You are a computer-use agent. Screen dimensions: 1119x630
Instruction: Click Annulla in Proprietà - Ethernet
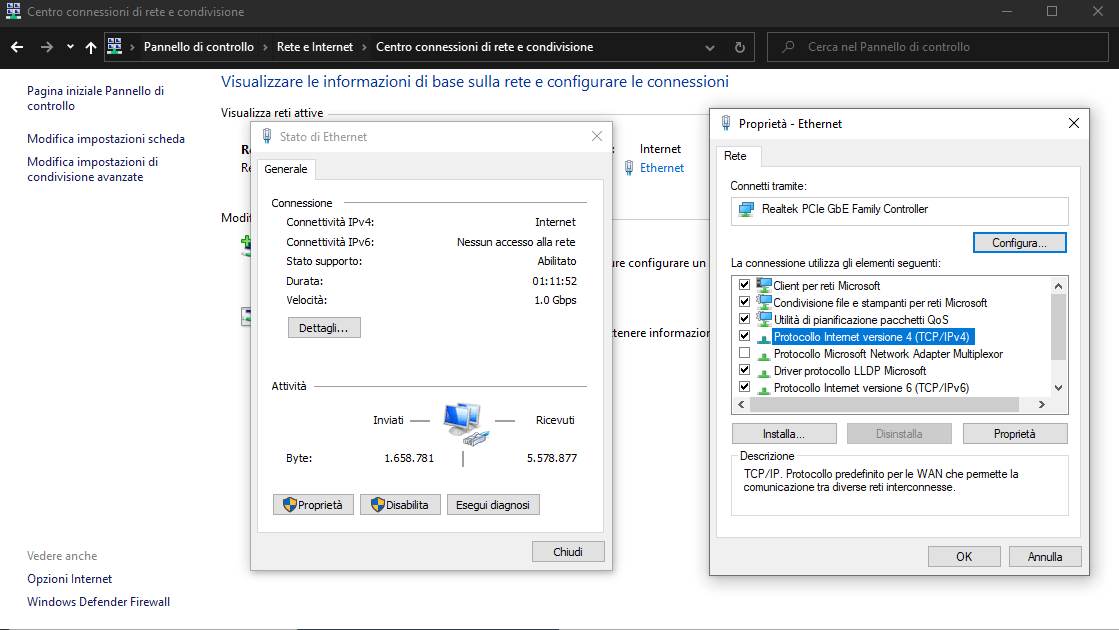pos(1045,557)
